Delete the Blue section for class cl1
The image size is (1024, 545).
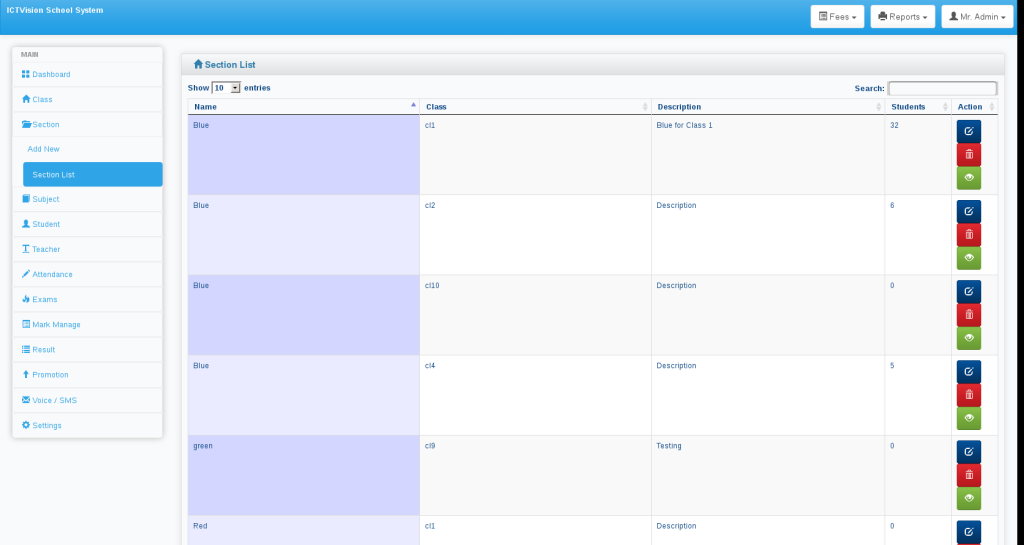click(968, 155)
